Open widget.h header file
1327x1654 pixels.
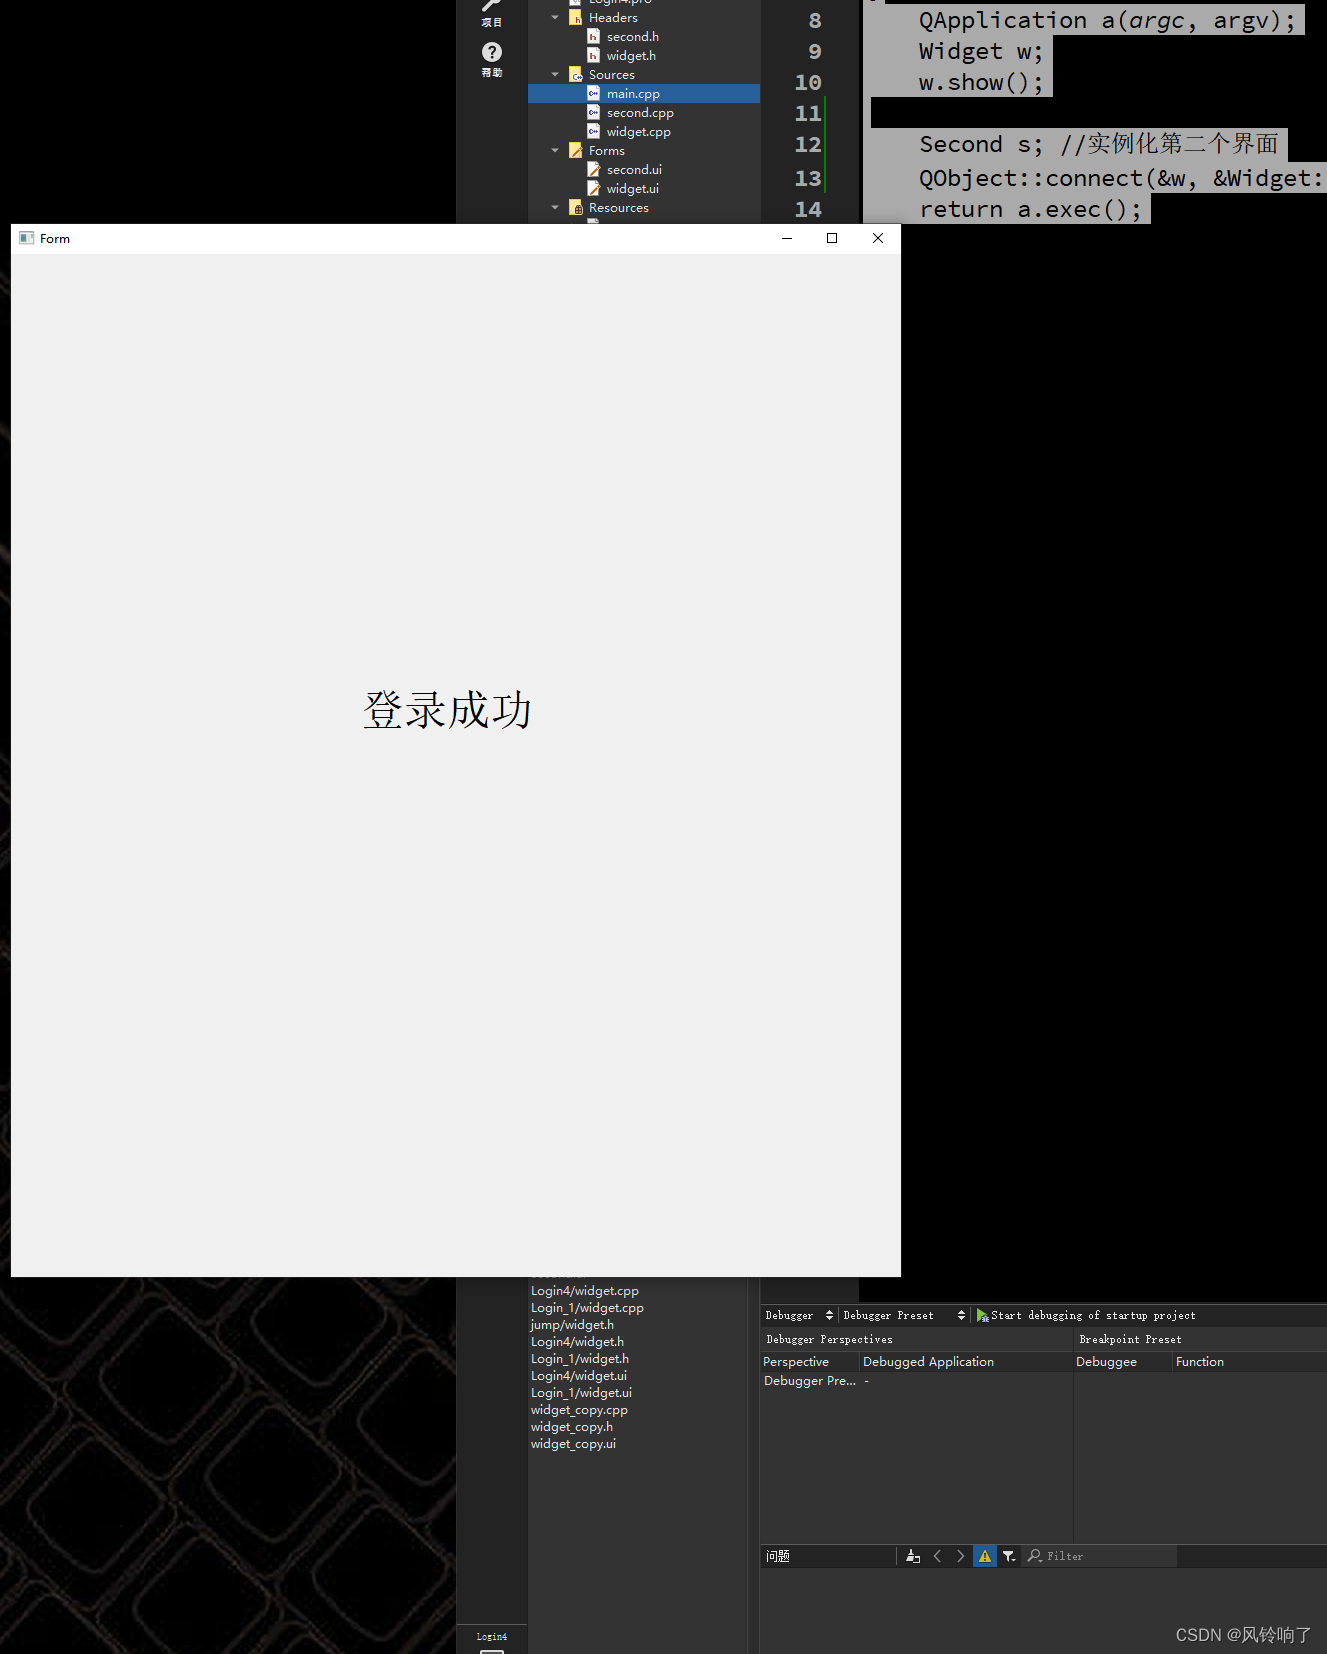pyautogui.click(x=631, y=56)
